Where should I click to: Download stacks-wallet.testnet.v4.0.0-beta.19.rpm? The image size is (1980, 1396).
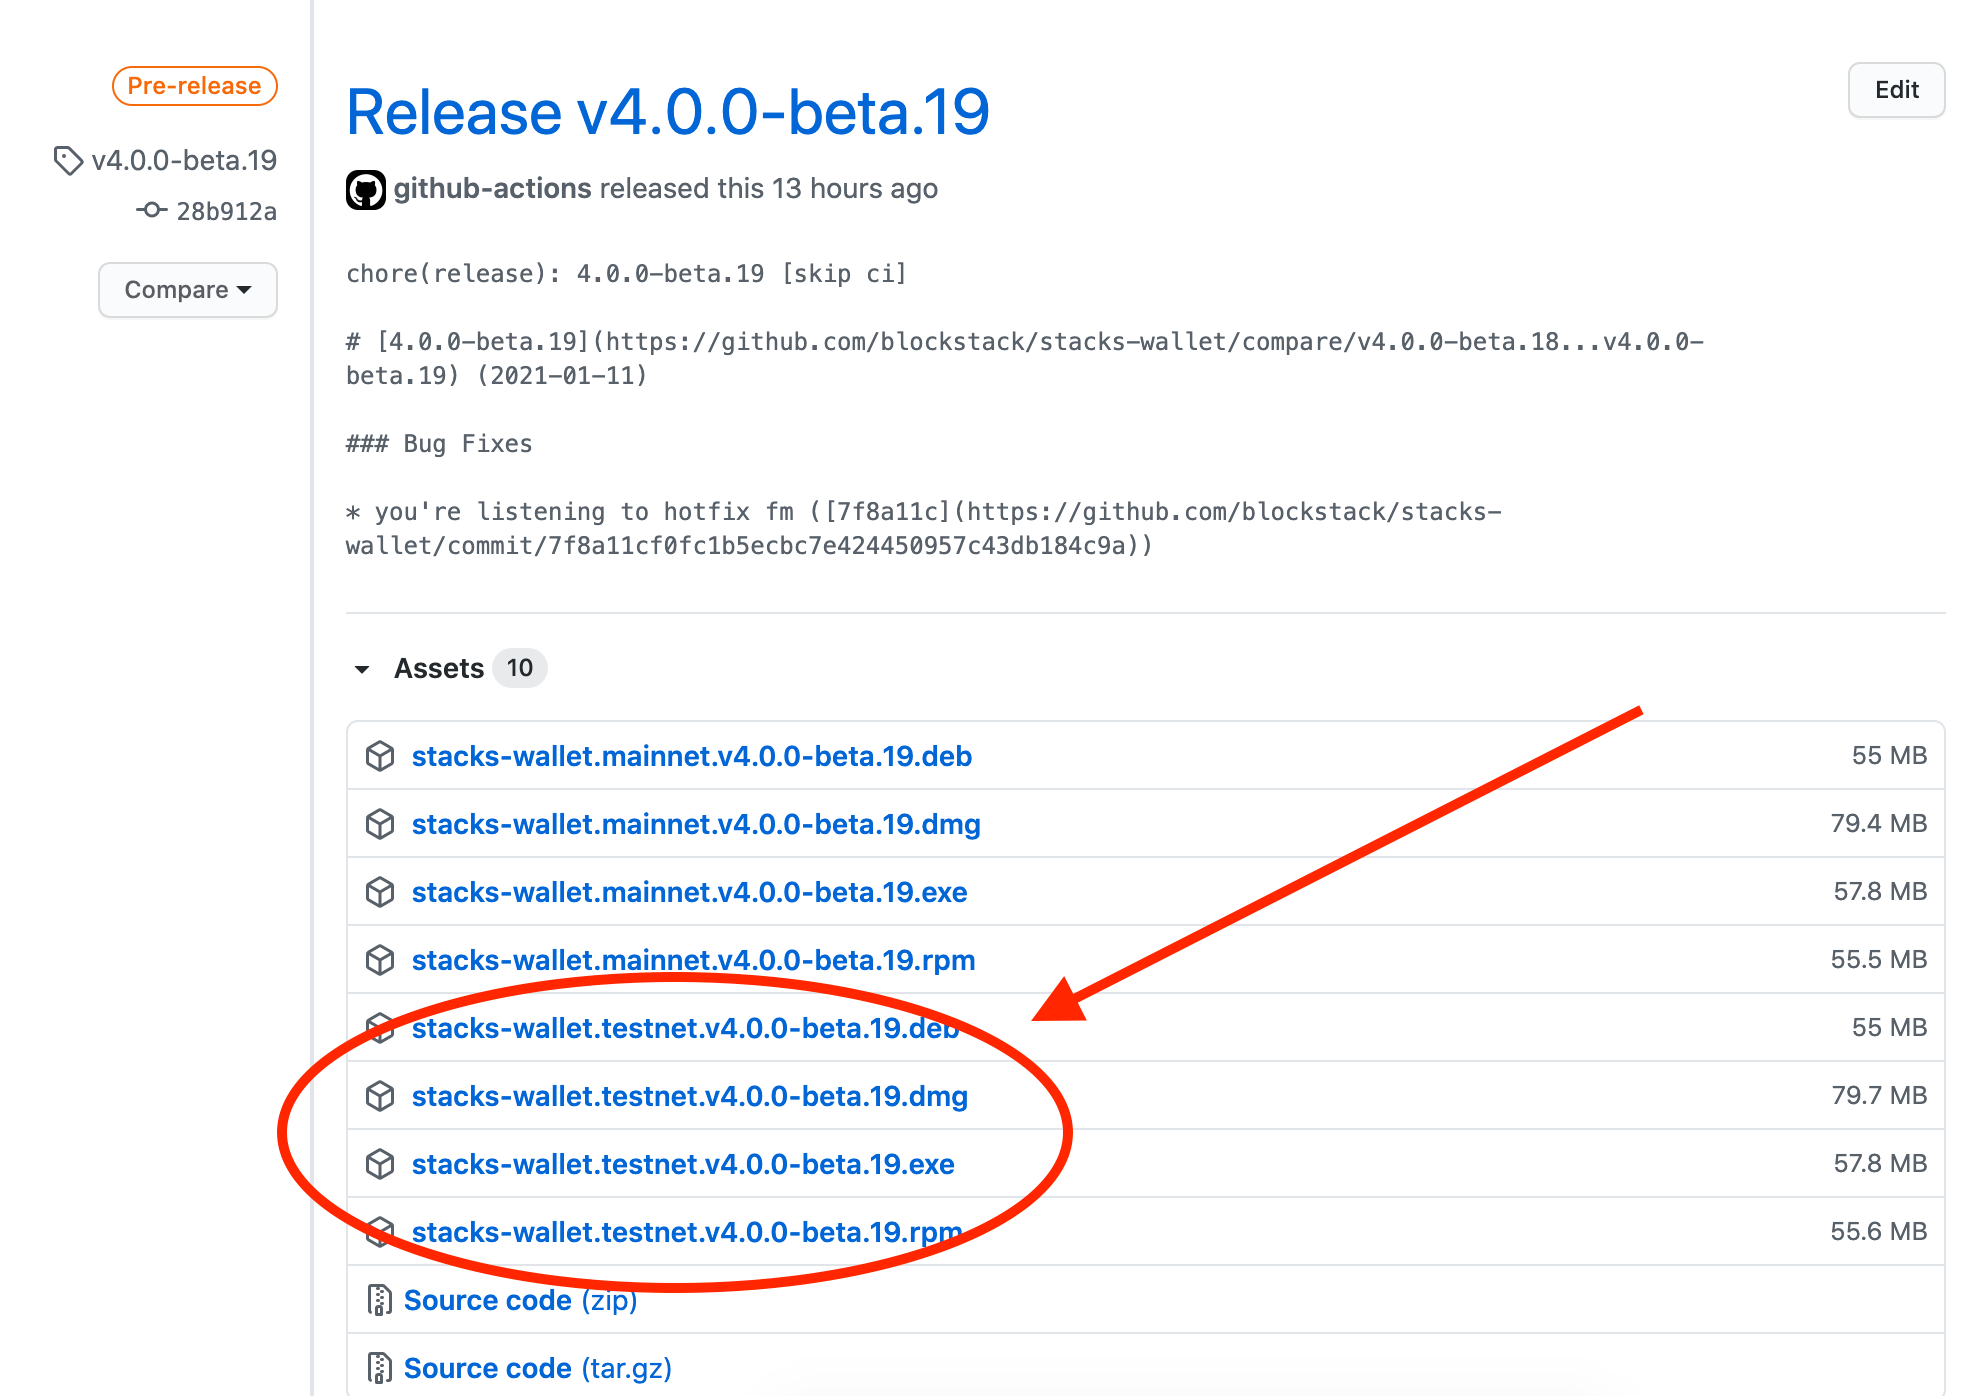[686, 1232]
